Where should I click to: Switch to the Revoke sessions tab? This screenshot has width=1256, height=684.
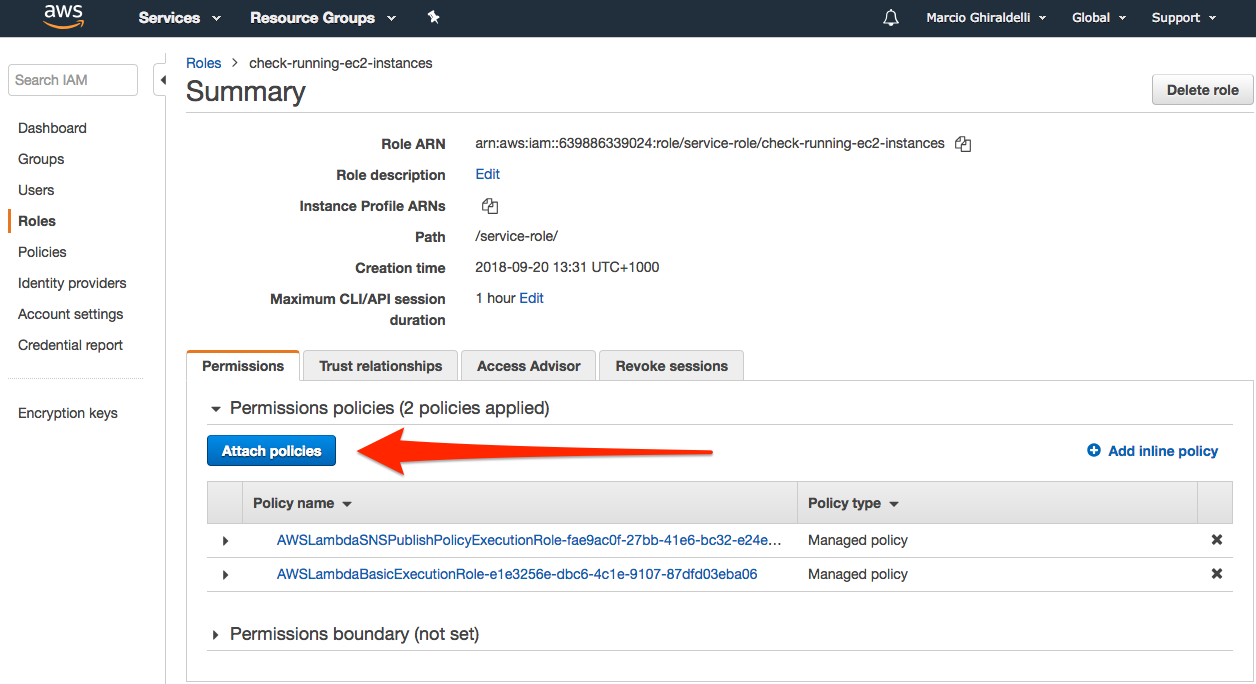pos(671,366)
